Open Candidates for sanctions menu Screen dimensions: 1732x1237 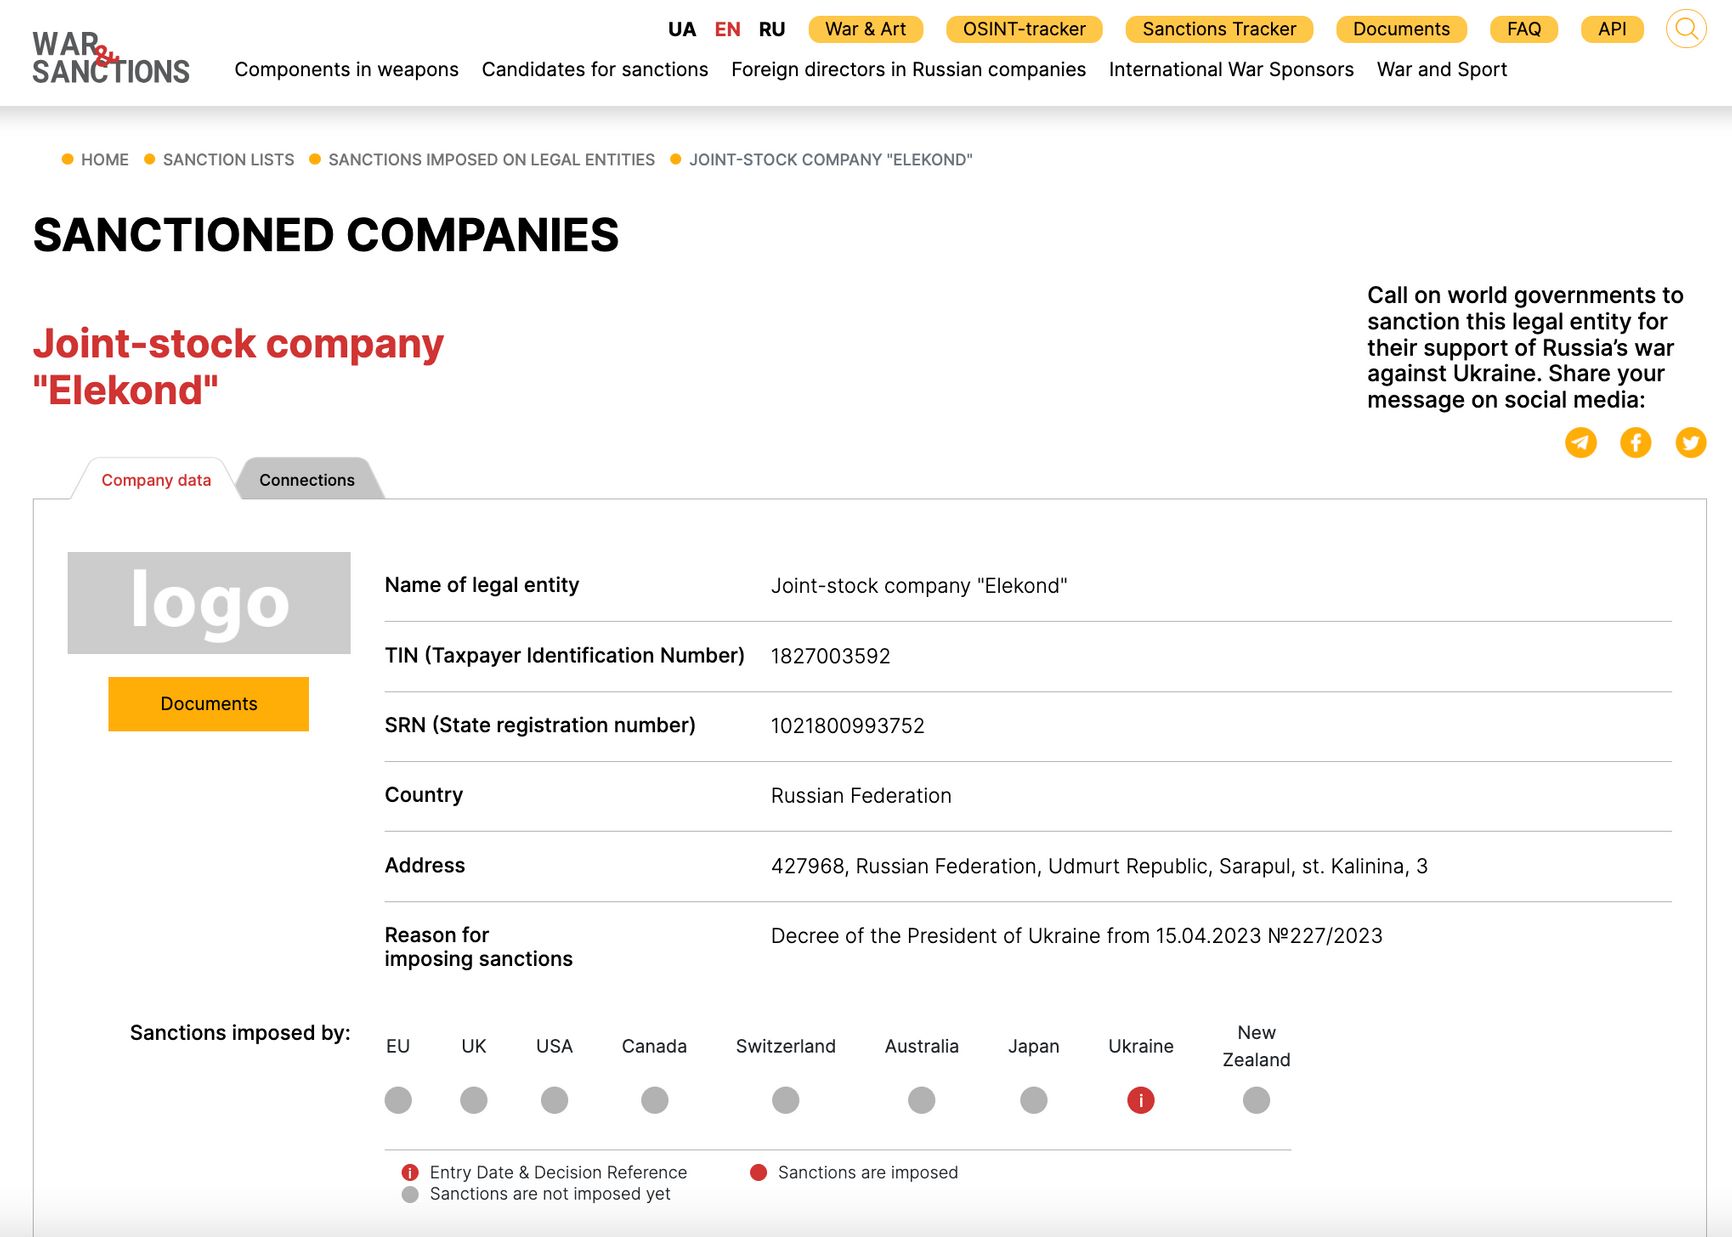(594, 69)
